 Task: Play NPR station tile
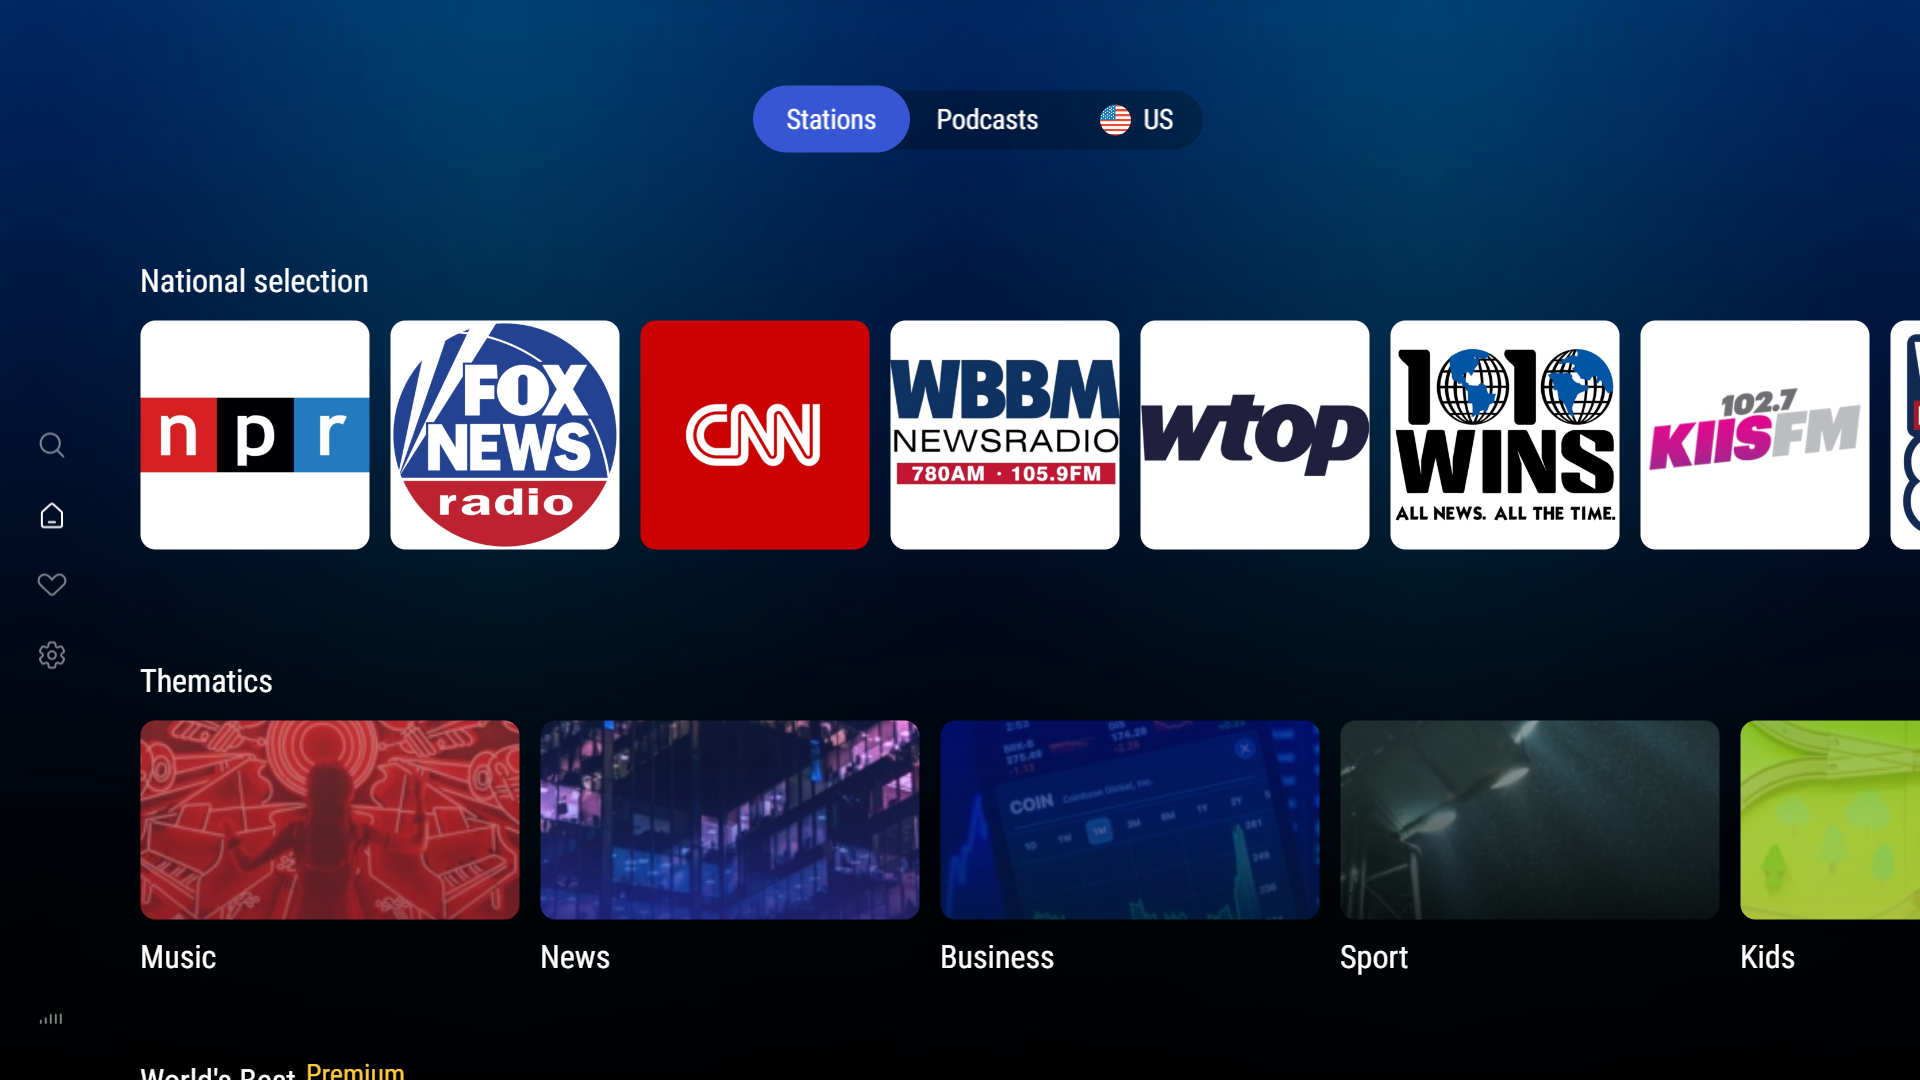tap(255, 435)
